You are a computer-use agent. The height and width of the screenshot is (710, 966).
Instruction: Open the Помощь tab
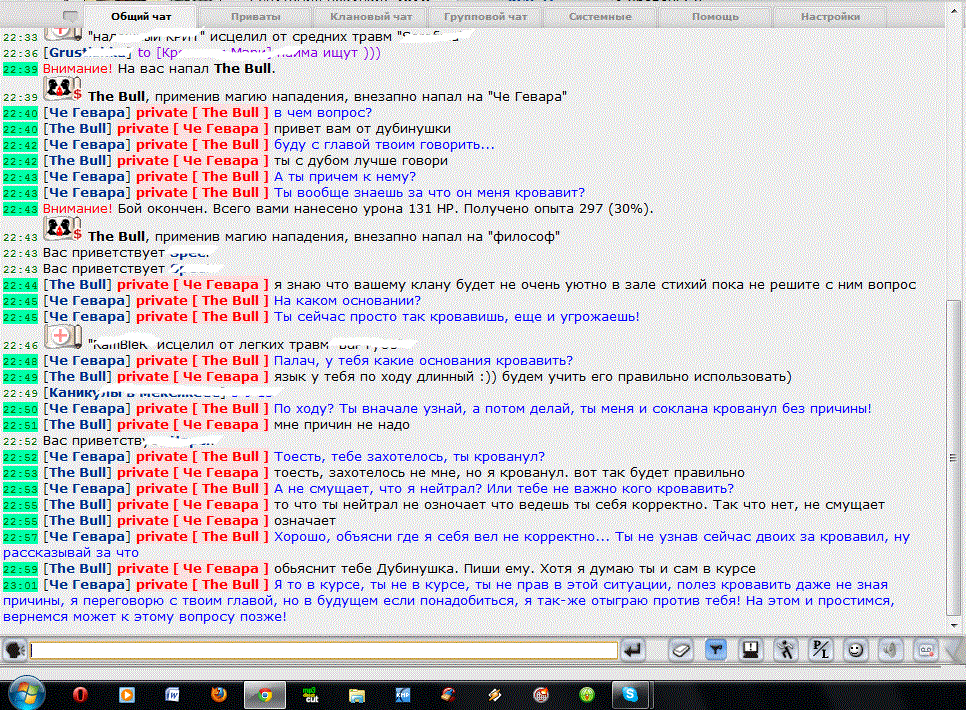pyautogui.click(x=715, y=17)
